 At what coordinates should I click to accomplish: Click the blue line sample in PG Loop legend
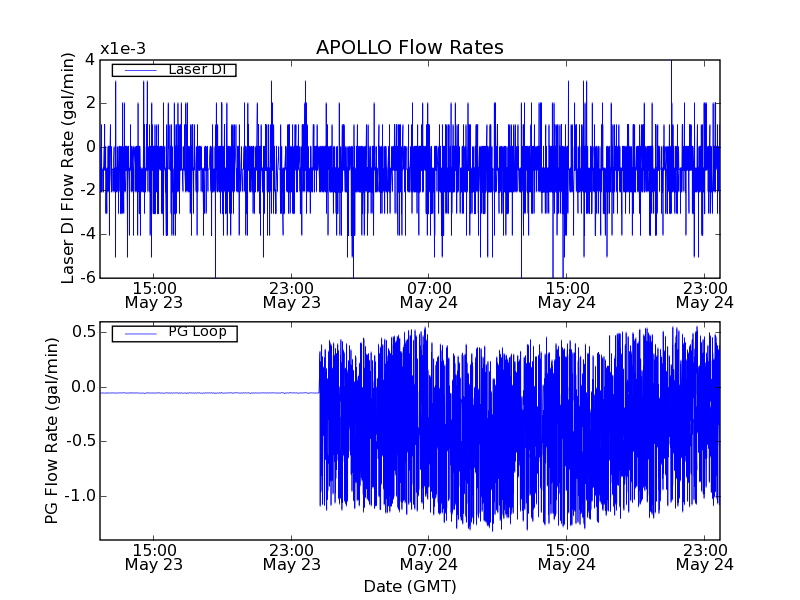click(139, 333)
